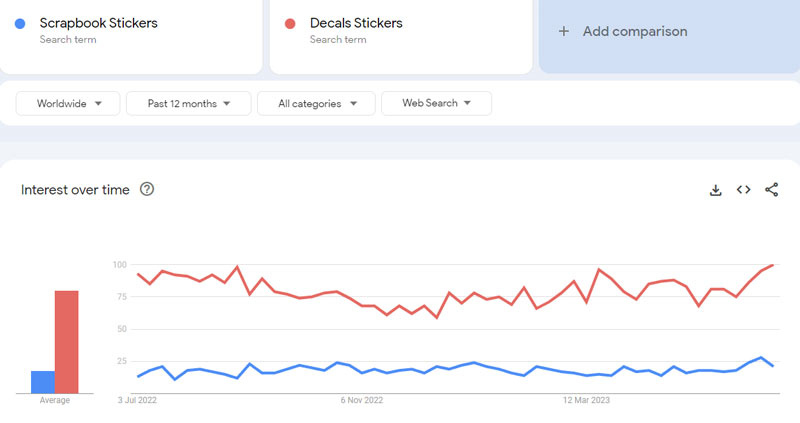Open help icon beside Interest over time
800x423 pixels.
click(147, 190)
